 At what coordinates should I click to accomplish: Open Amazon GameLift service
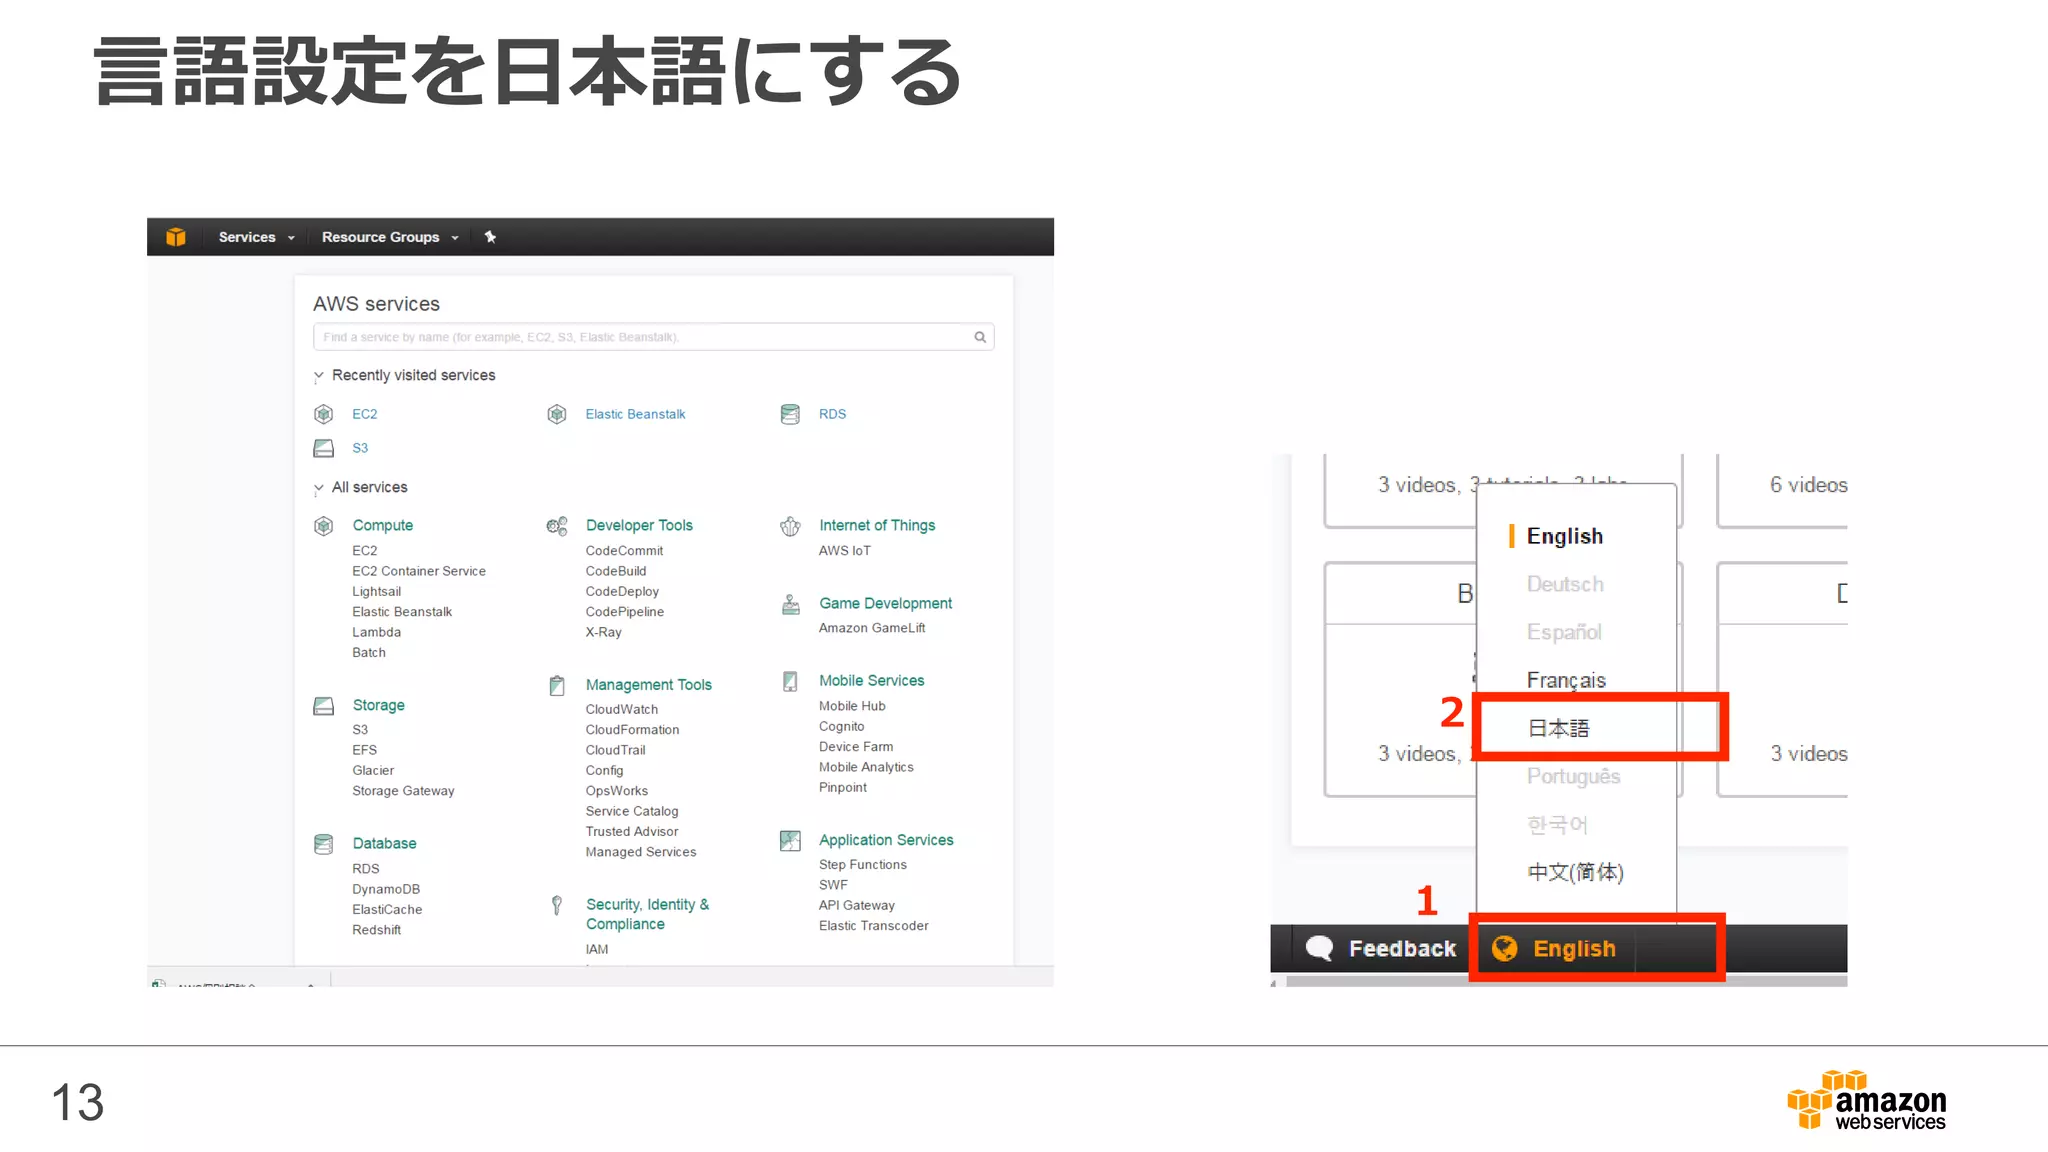872,628
